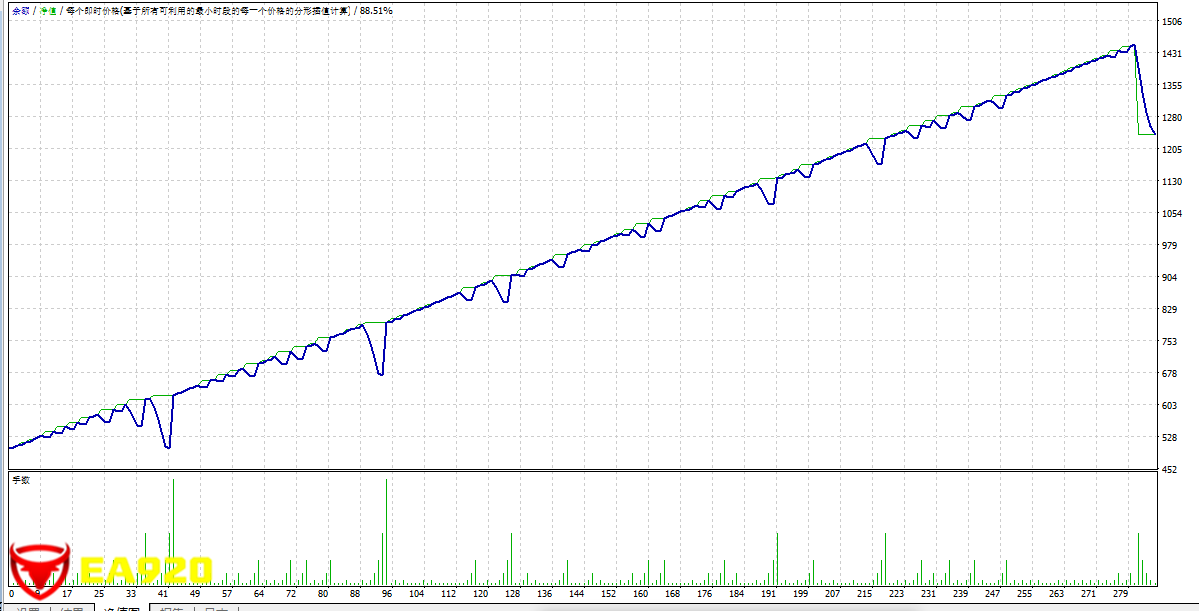Switch to the 结果 (Results) tab

tap(71, 609)
